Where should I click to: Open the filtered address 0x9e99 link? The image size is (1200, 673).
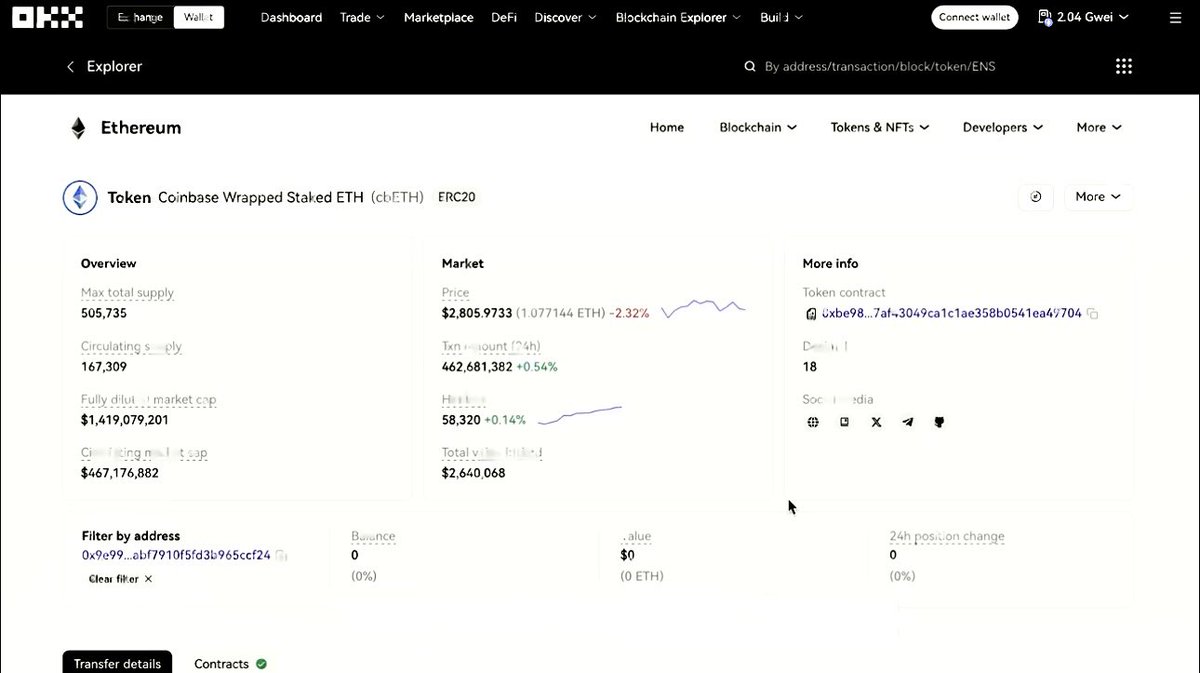[x=176, y=555]
